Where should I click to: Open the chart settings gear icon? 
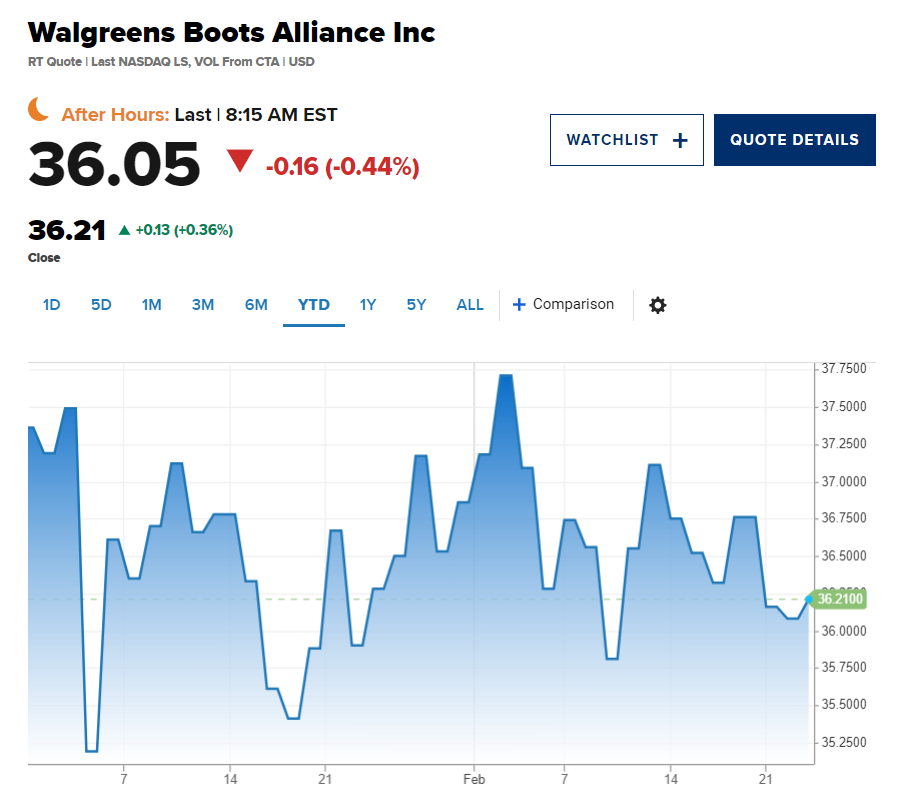pos(657,305)
